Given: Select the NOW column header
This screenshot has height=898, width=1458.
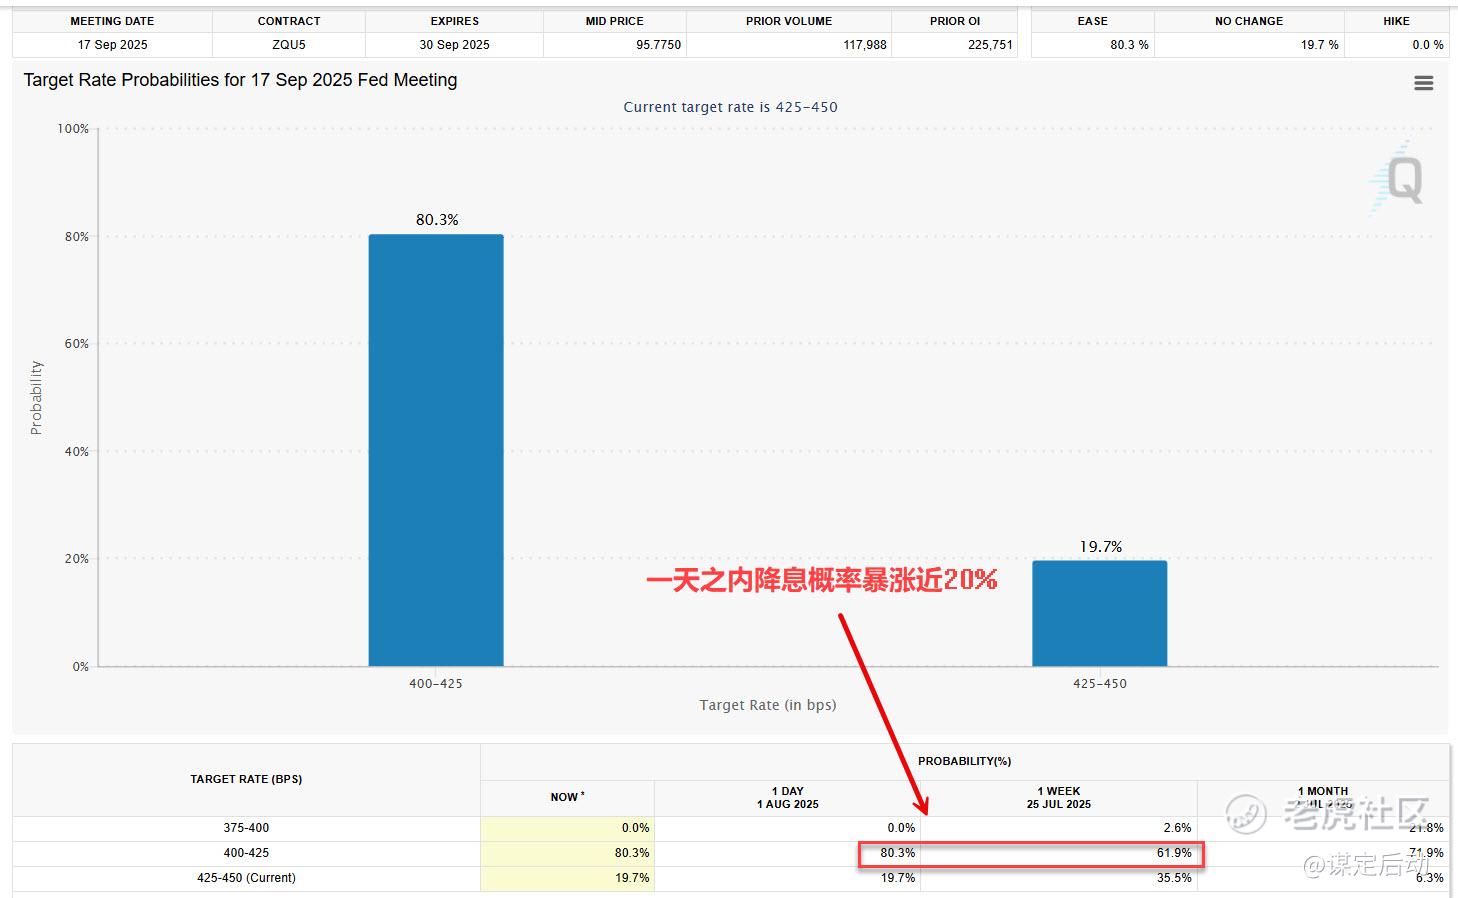Looking at the screenshot, I should [x=567, y=797].
